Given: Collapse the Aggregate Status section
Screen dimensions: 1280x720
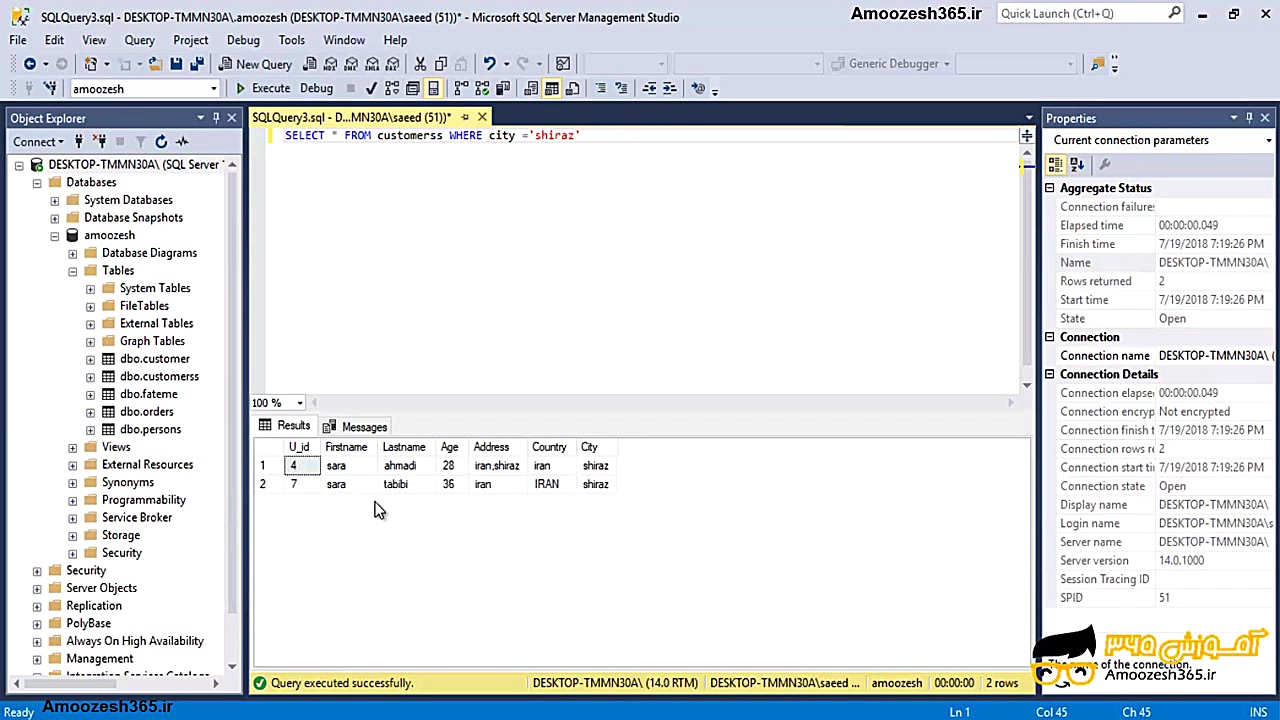Looking at the screenshot, I should [1050, 188].
